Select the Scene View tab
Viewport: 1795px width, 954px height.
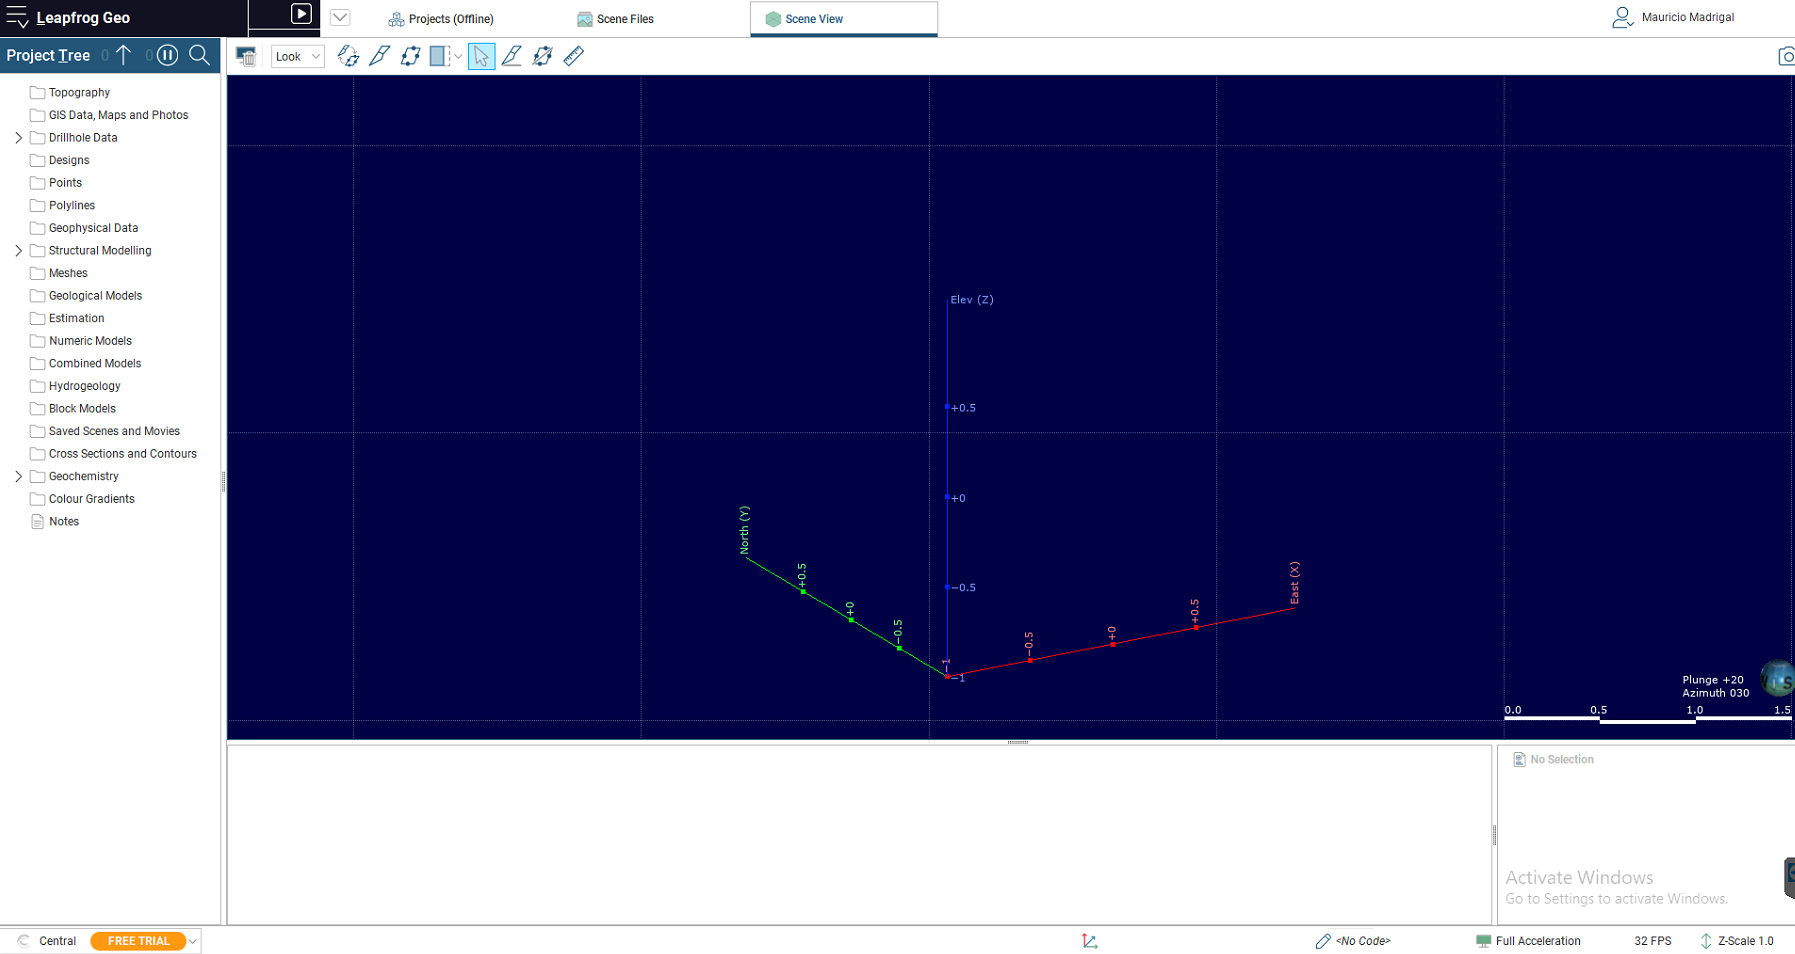click(x=843, y=19)
